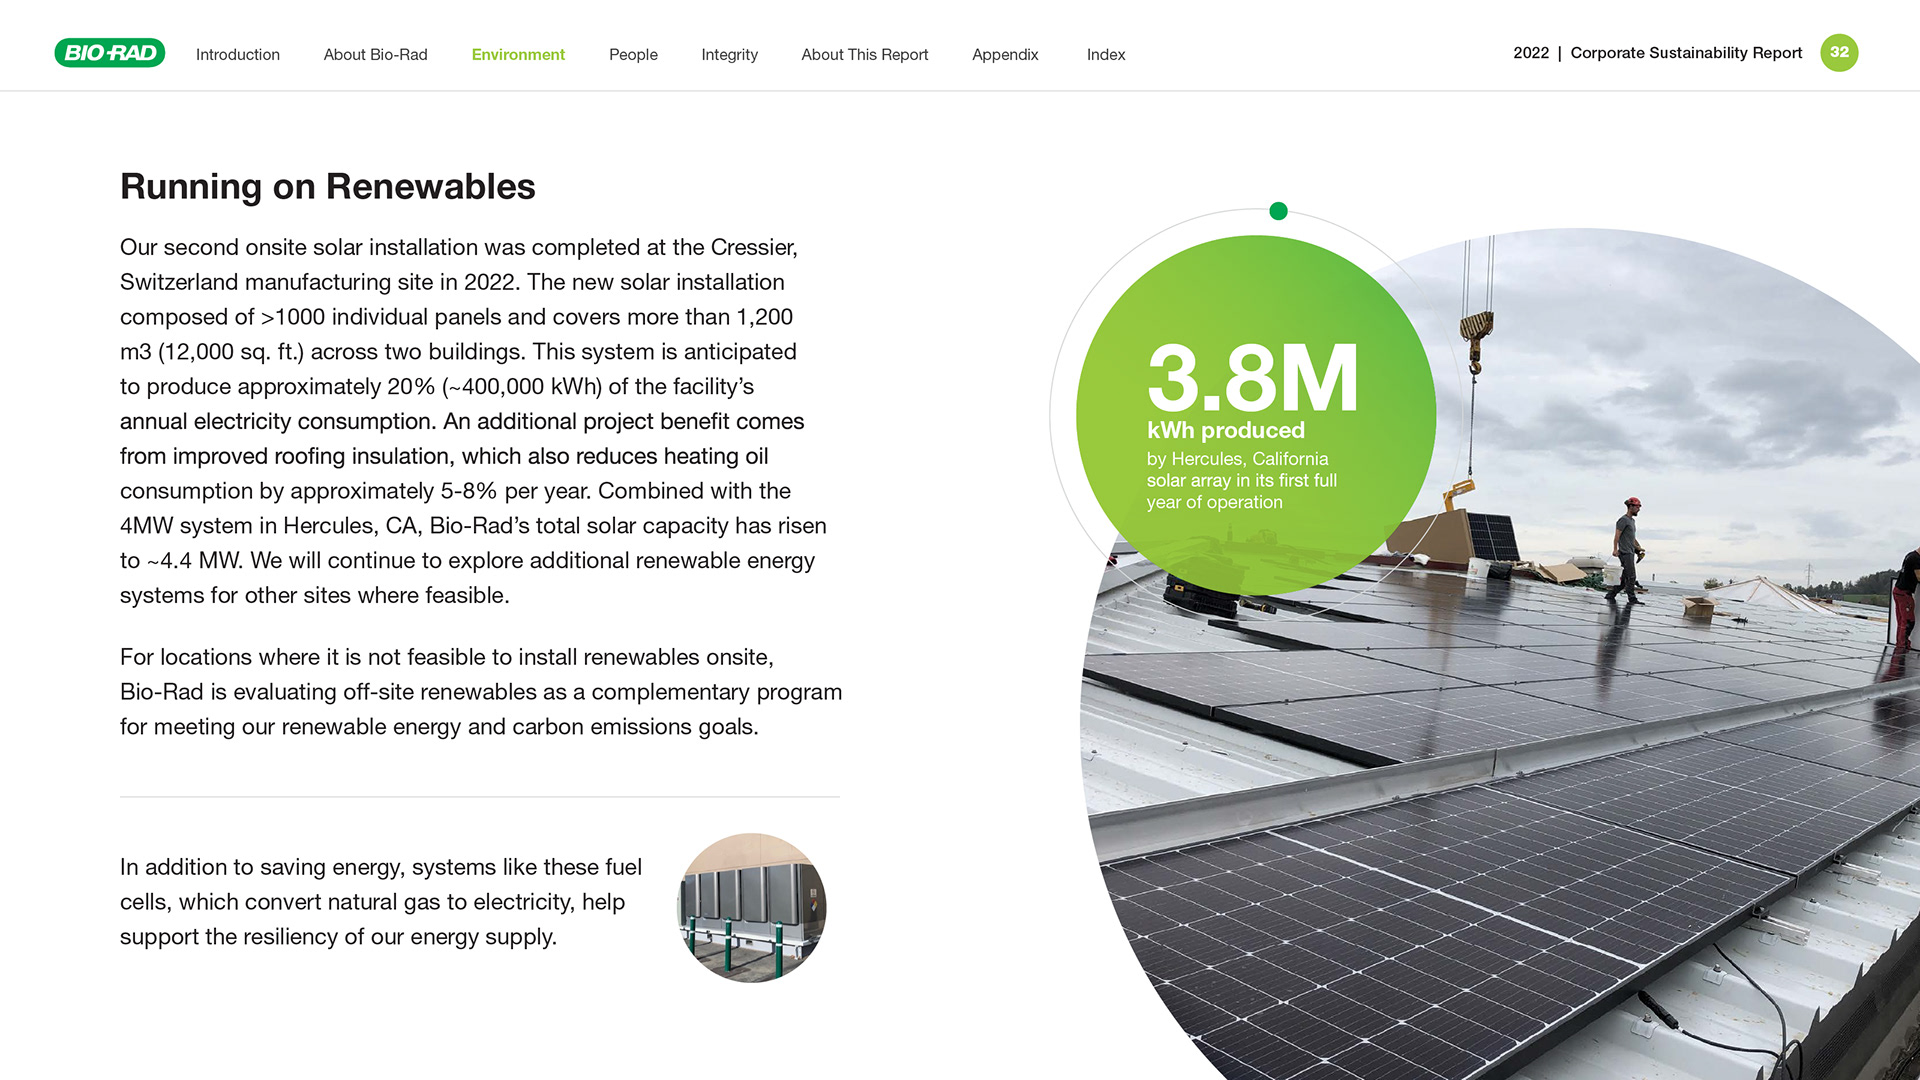The width and height of the screenshot is (1920, 1080).
Task: Go to About Bio-Rad section
Action: click(375, 55)
